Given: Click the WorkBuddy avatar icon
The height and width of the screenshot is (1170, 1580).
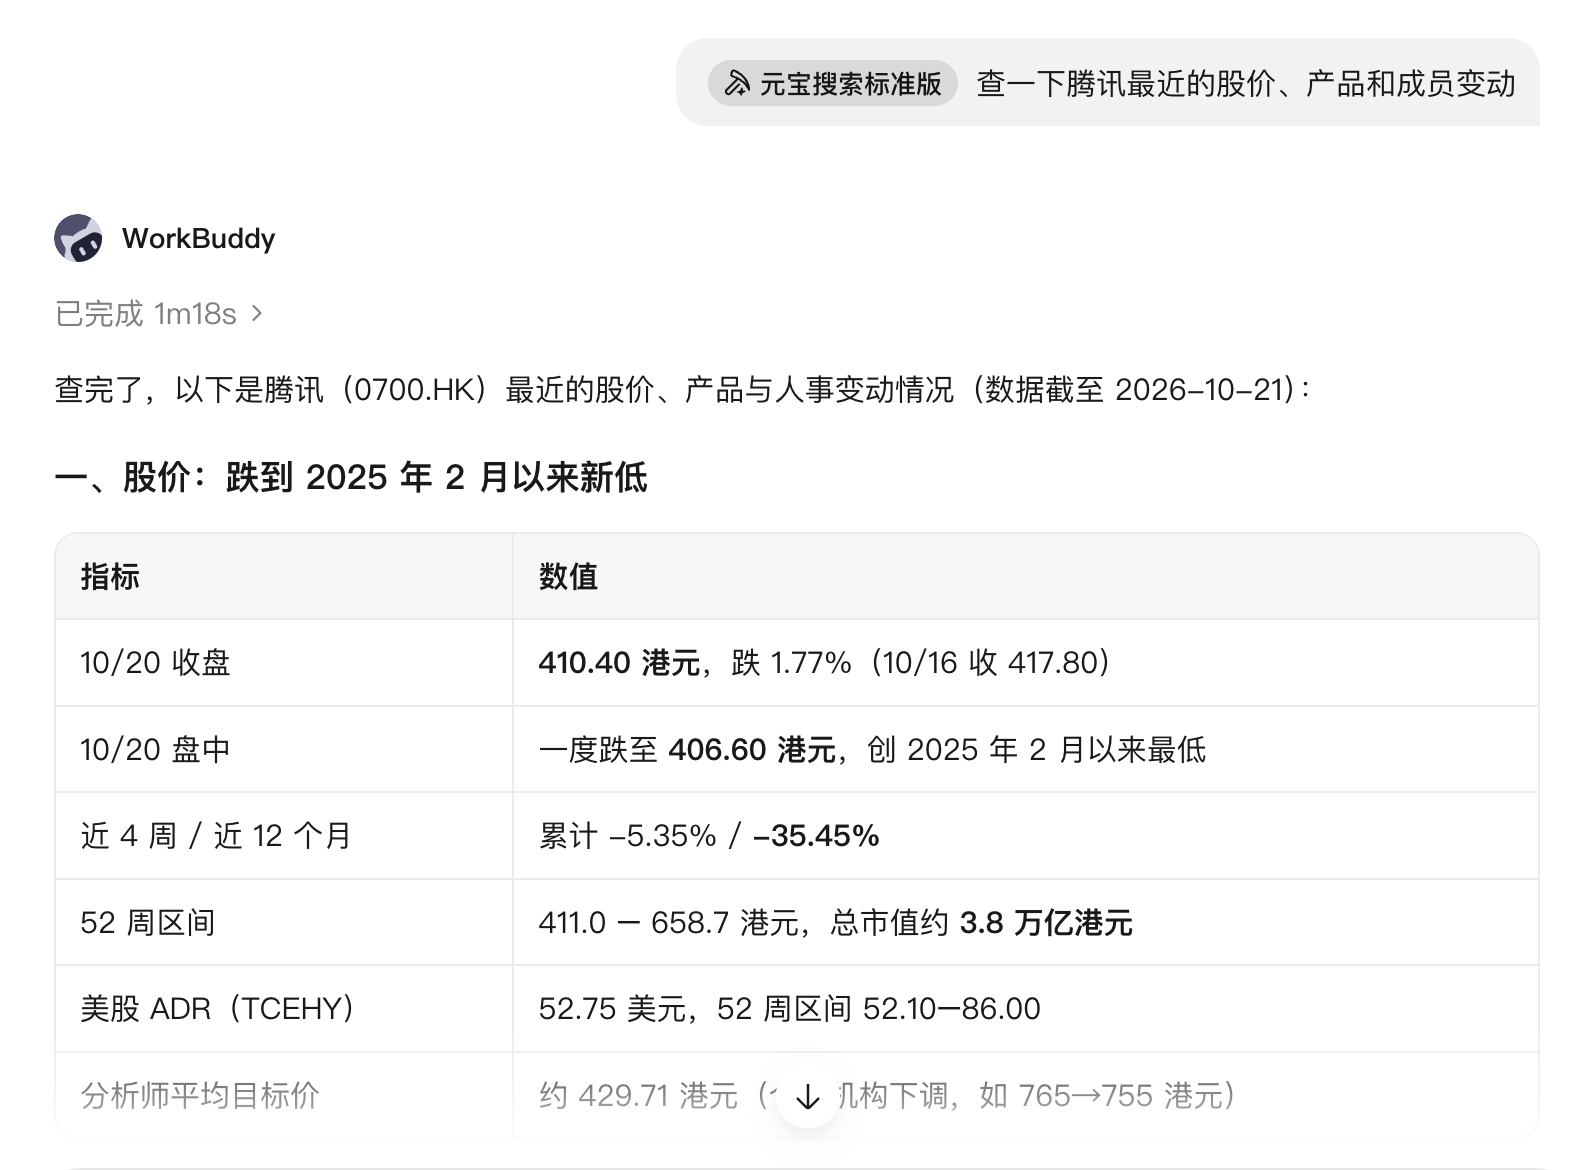Looking at the screenshot, I should click(78, 238).
